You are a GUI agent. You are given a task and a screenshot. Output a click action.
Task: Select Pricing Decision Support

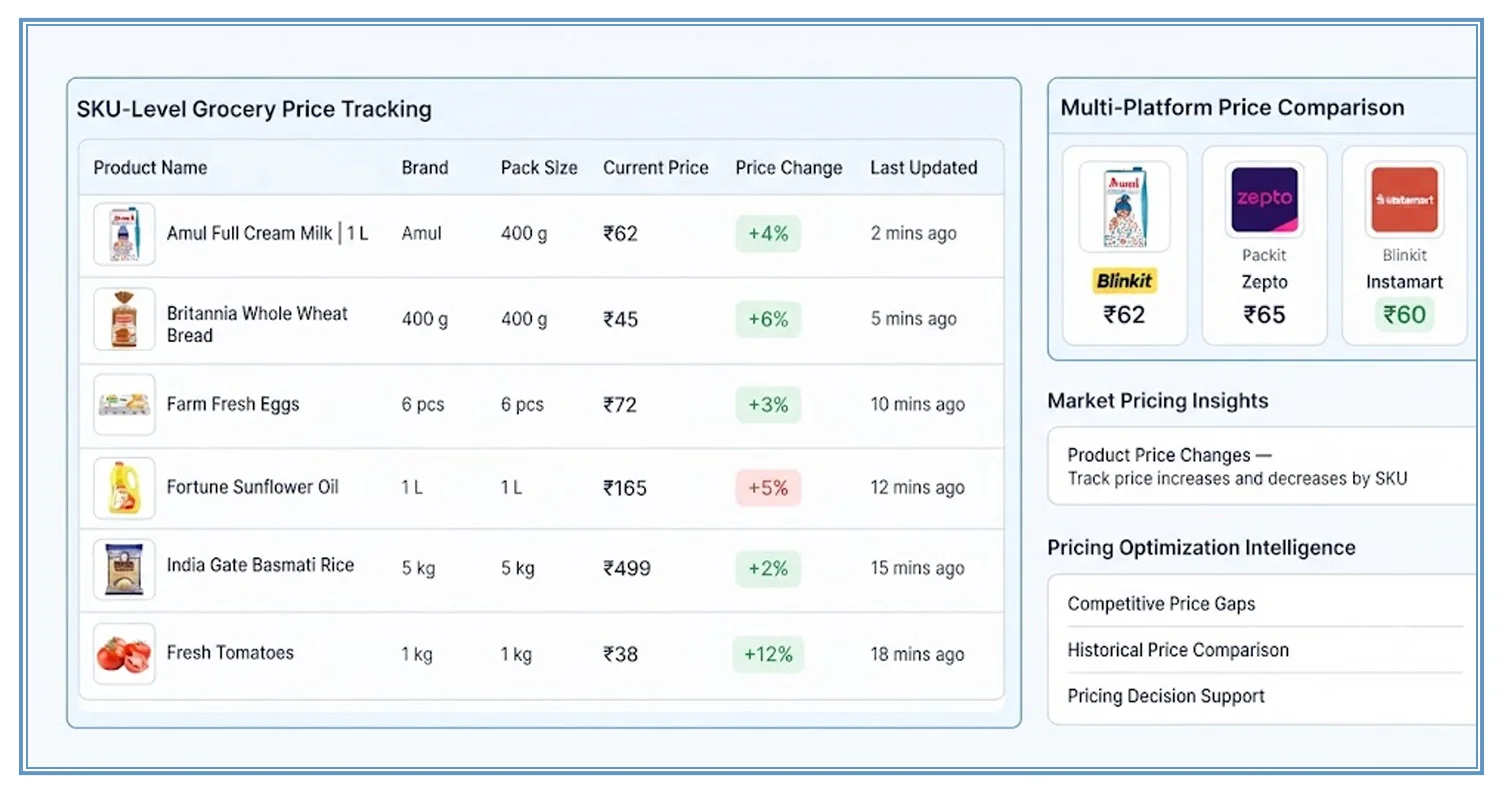tap(1166, 696)
